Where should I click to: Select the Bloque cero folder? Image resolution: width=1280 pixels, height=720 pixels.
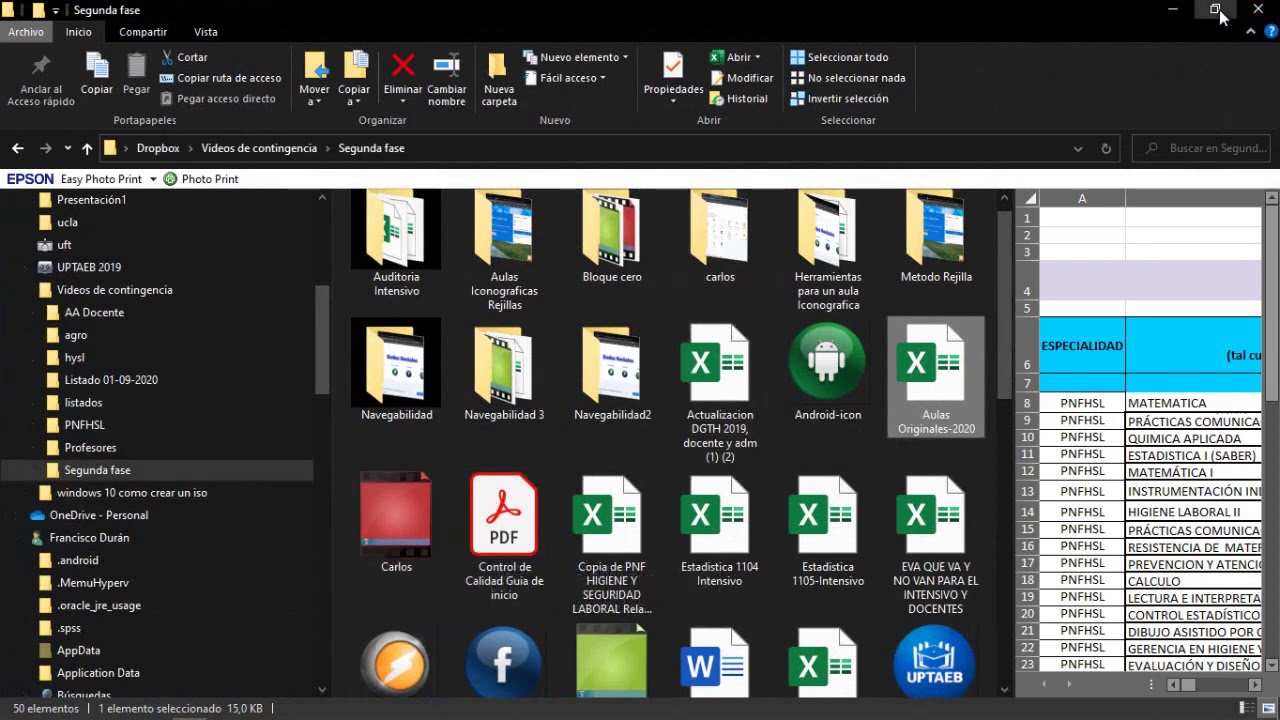pyautogui.click(x=612, y=237)
